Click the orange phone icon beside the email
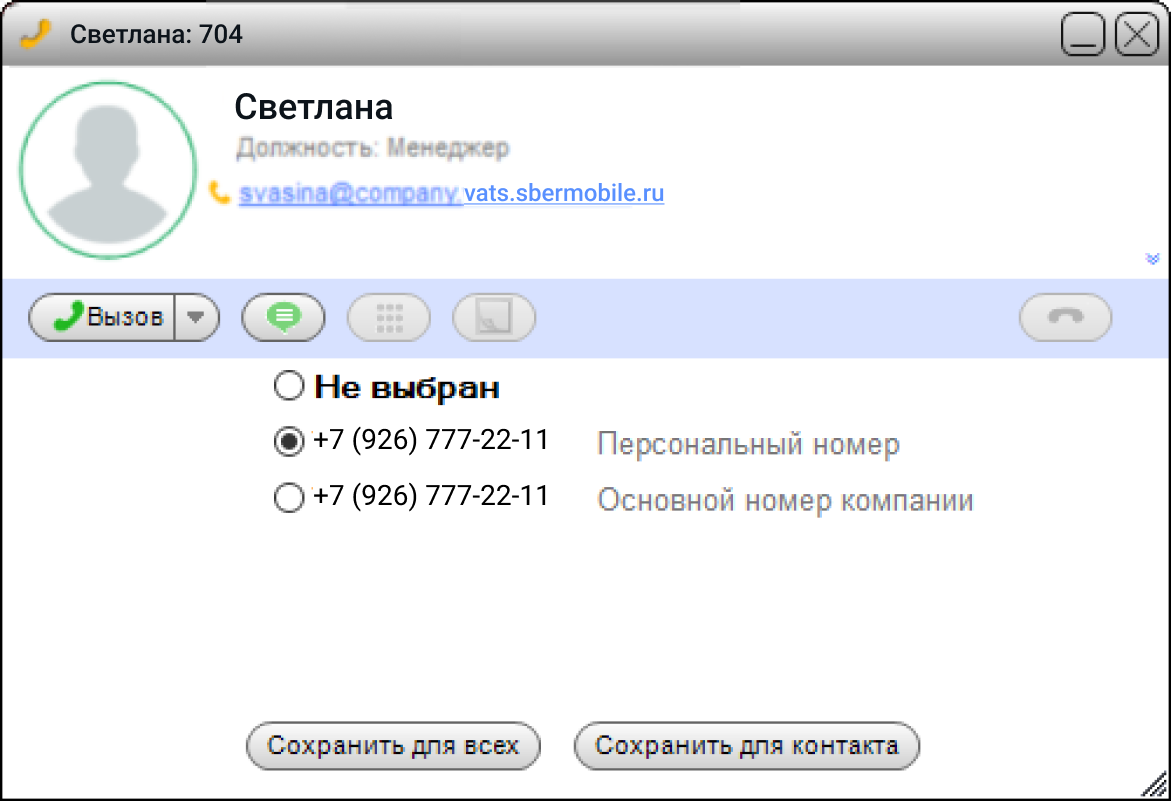Image resolution: width=1171 pixels, height=801 pixels. 220,192
